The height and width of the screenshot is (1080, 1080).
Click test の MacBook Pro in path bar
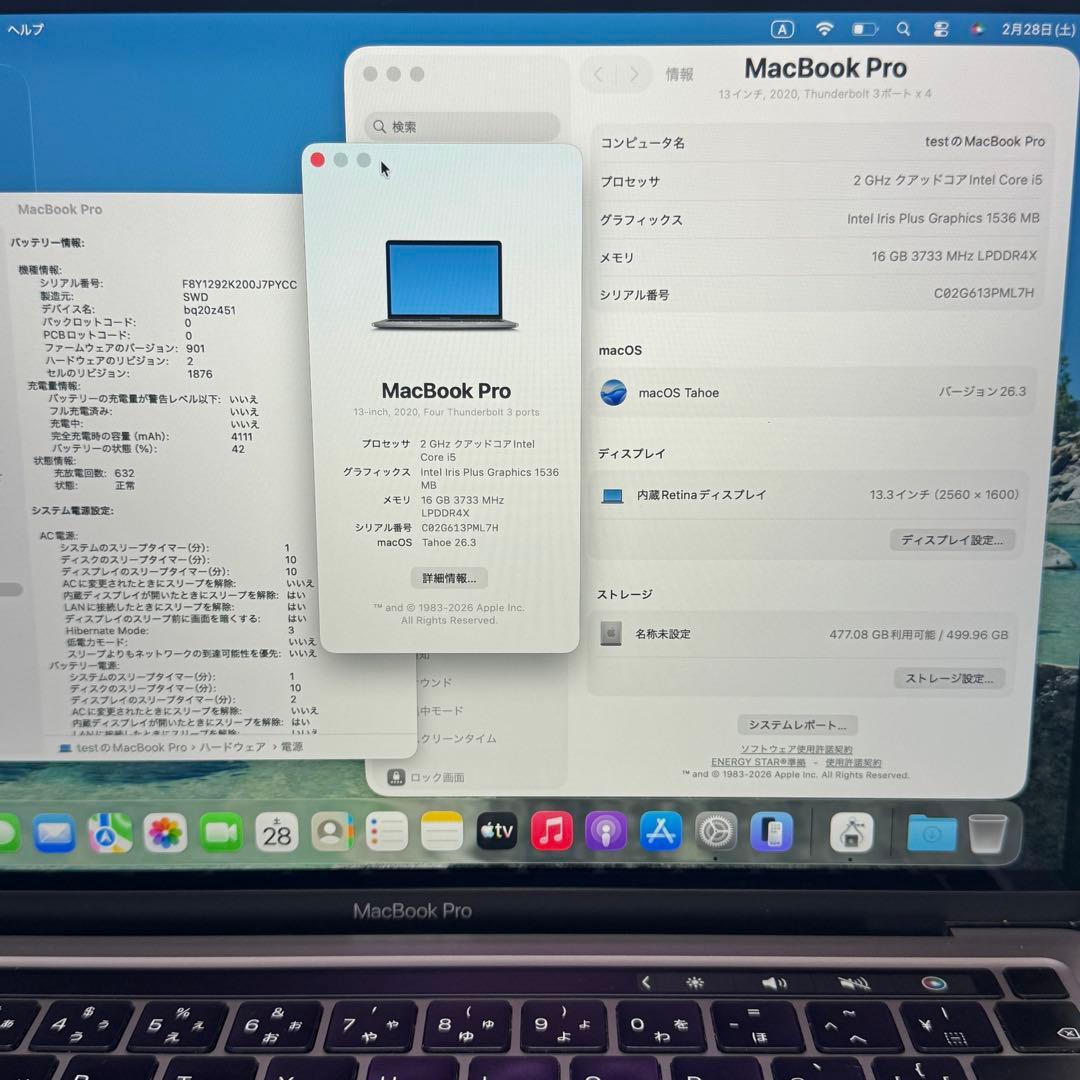132,747
